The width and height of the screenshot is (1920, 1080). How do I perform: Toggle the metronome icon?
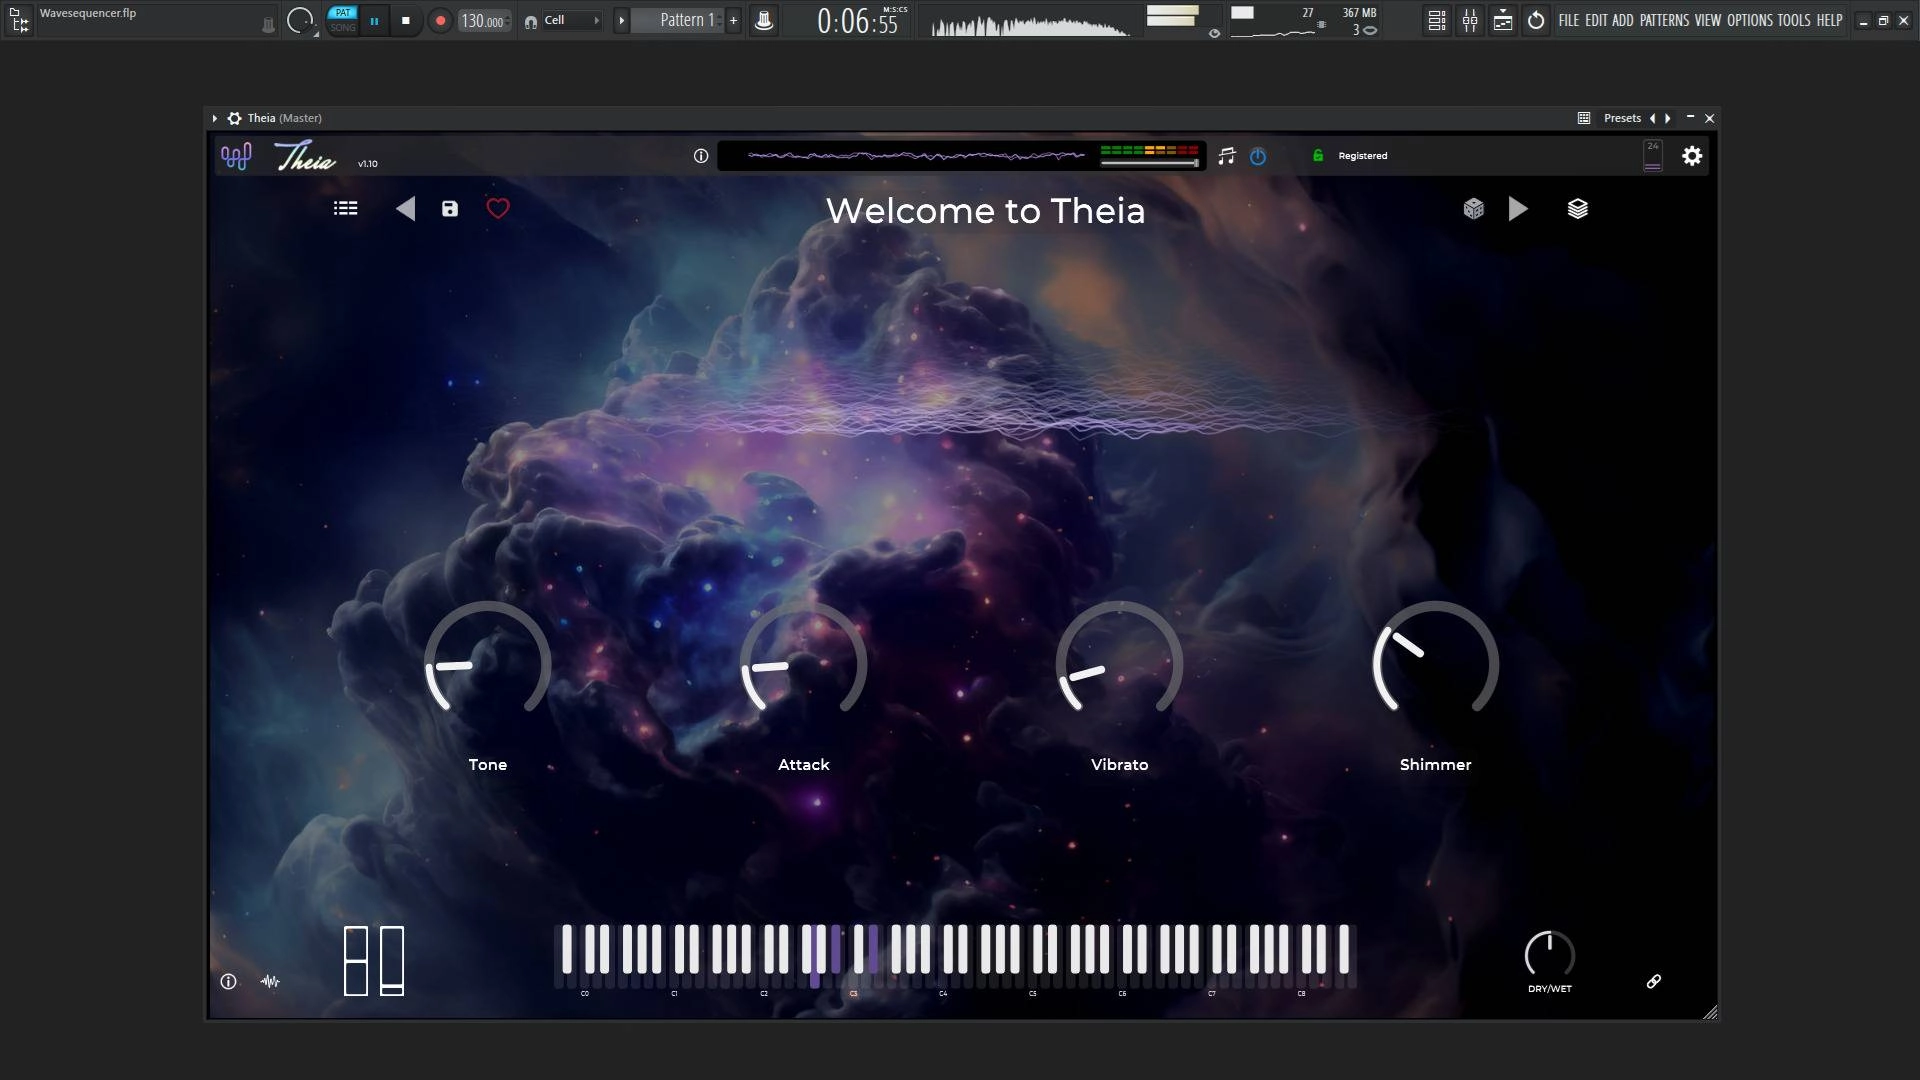pos(764,20)
